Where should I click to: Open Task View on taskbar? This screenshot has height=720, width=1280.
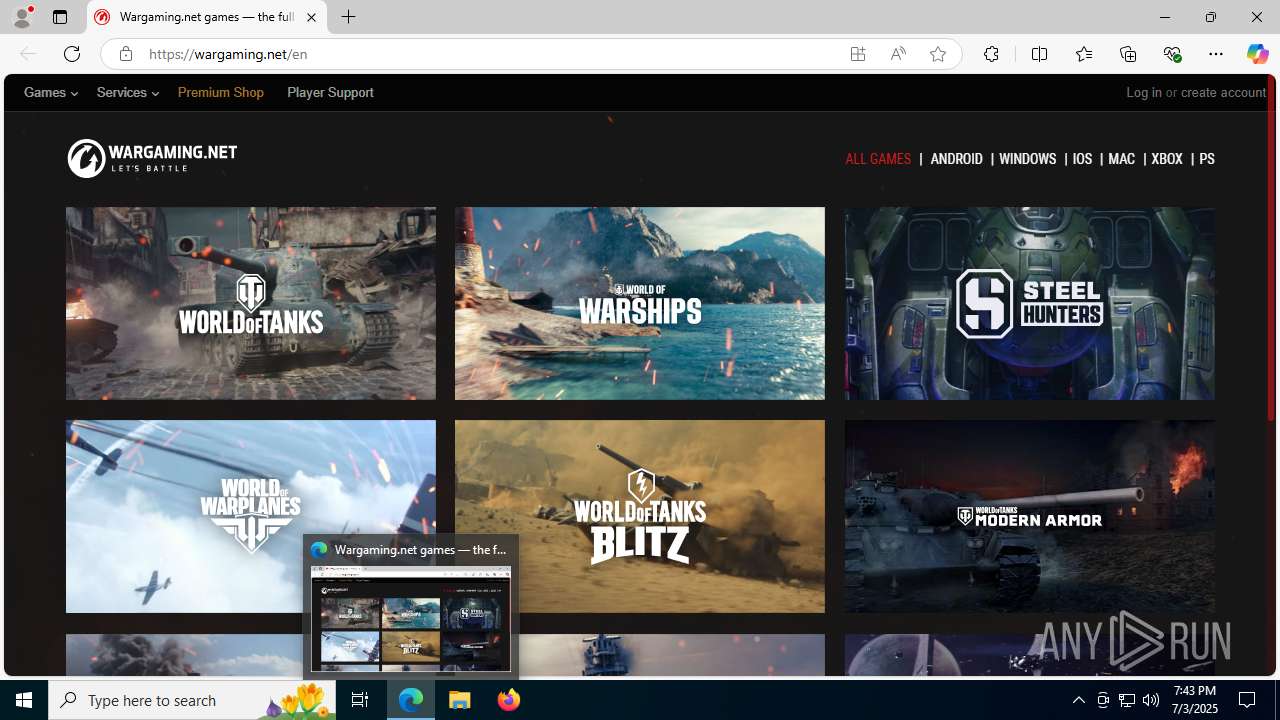(x=360, y=700)
